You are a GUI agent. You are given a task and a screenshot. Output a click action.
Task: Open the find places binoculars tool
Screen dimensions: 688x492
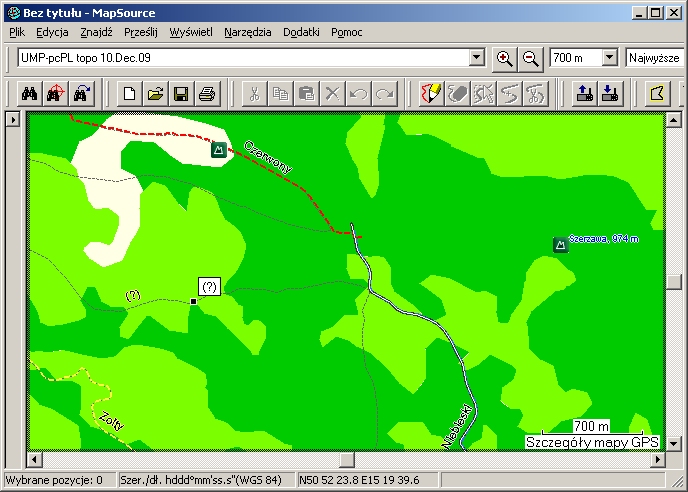(x=30, y=94)
